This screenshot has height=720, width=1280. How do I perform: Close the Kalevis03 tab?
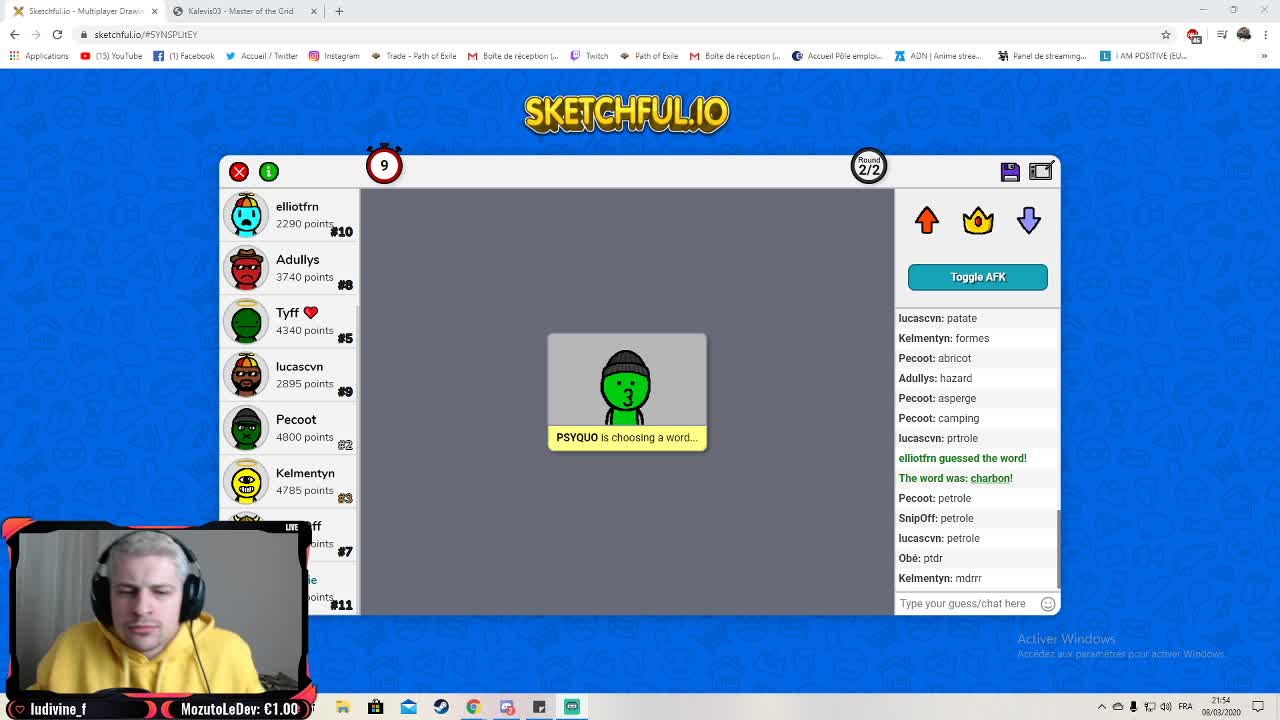pyautogui.click(x=314, y=11)
